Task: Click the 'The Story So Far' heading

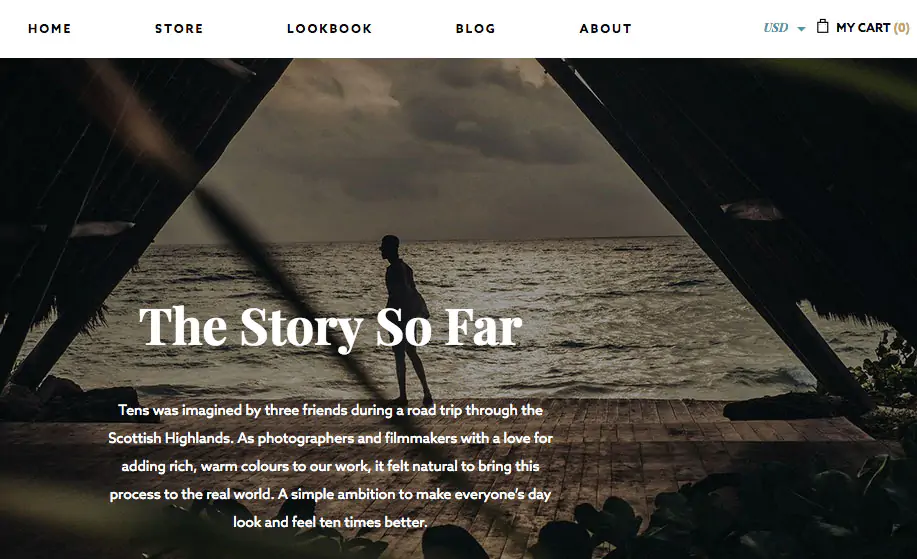Action: (330, 327)
